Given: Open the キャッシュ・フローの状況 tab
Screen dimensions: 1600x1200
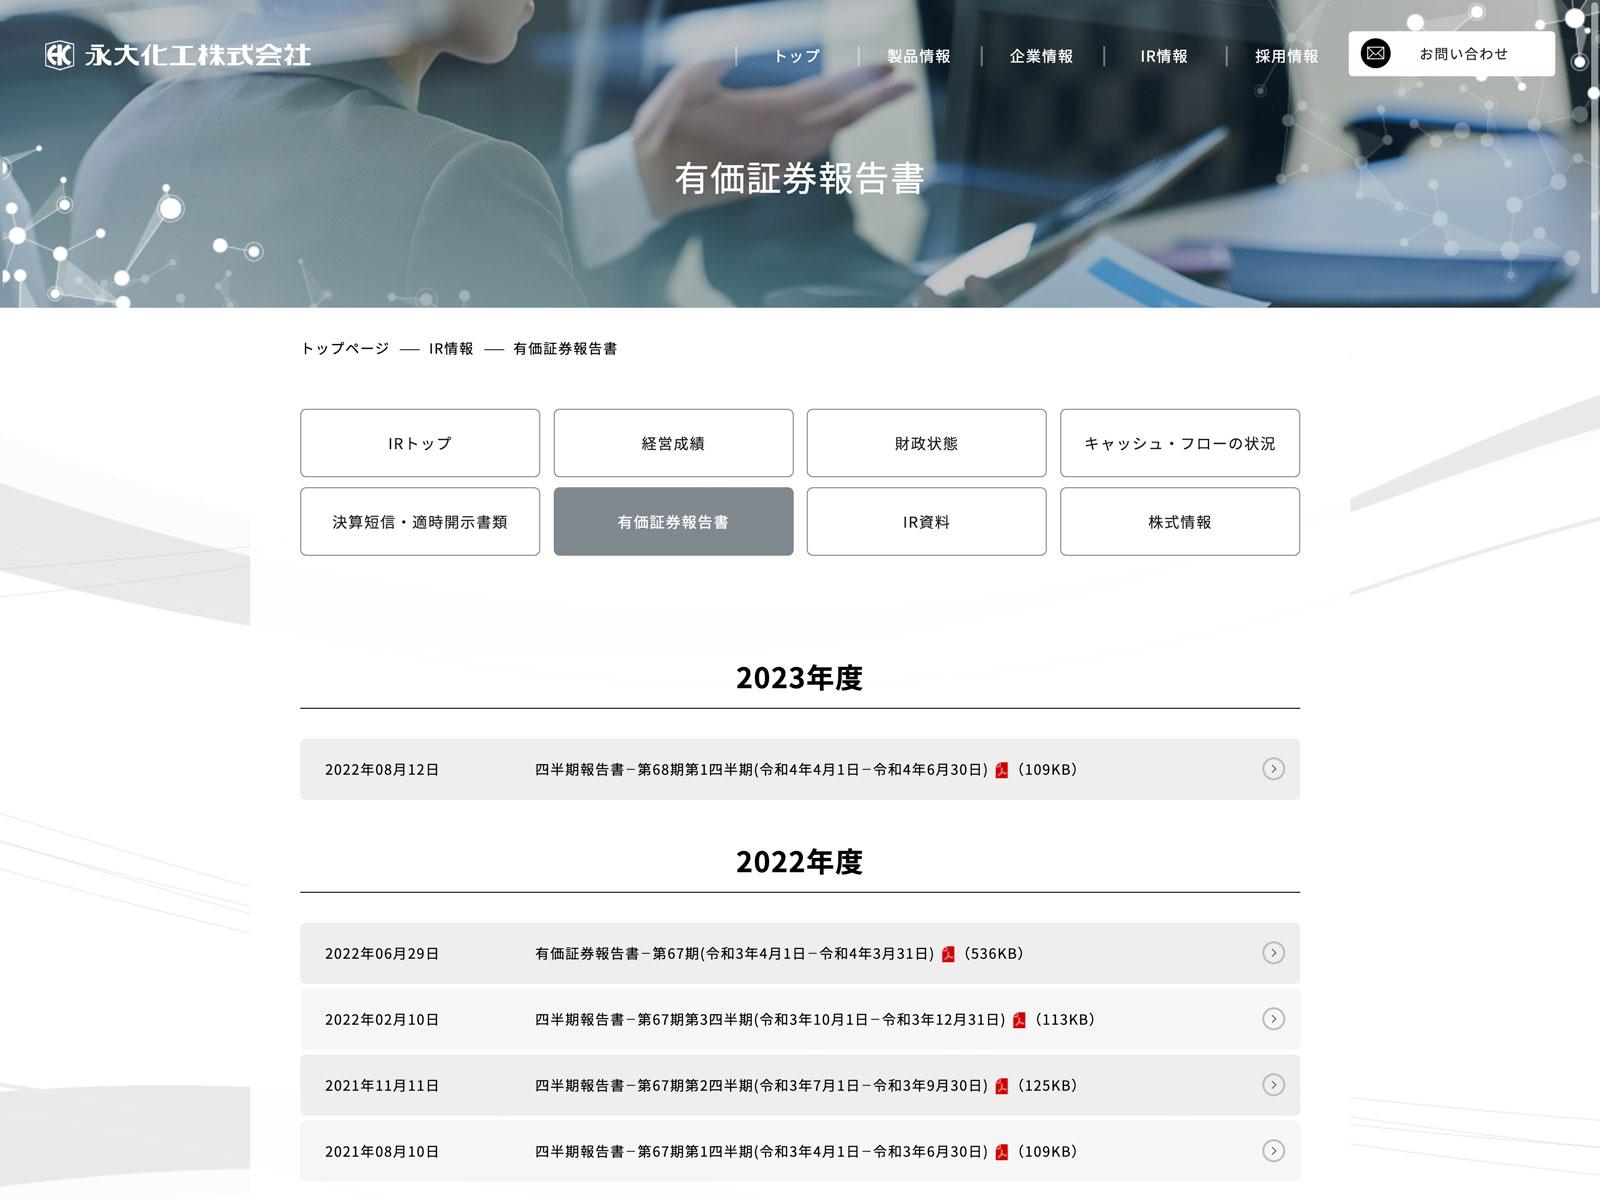Looking at the screenshot, I should [1179, 443].
